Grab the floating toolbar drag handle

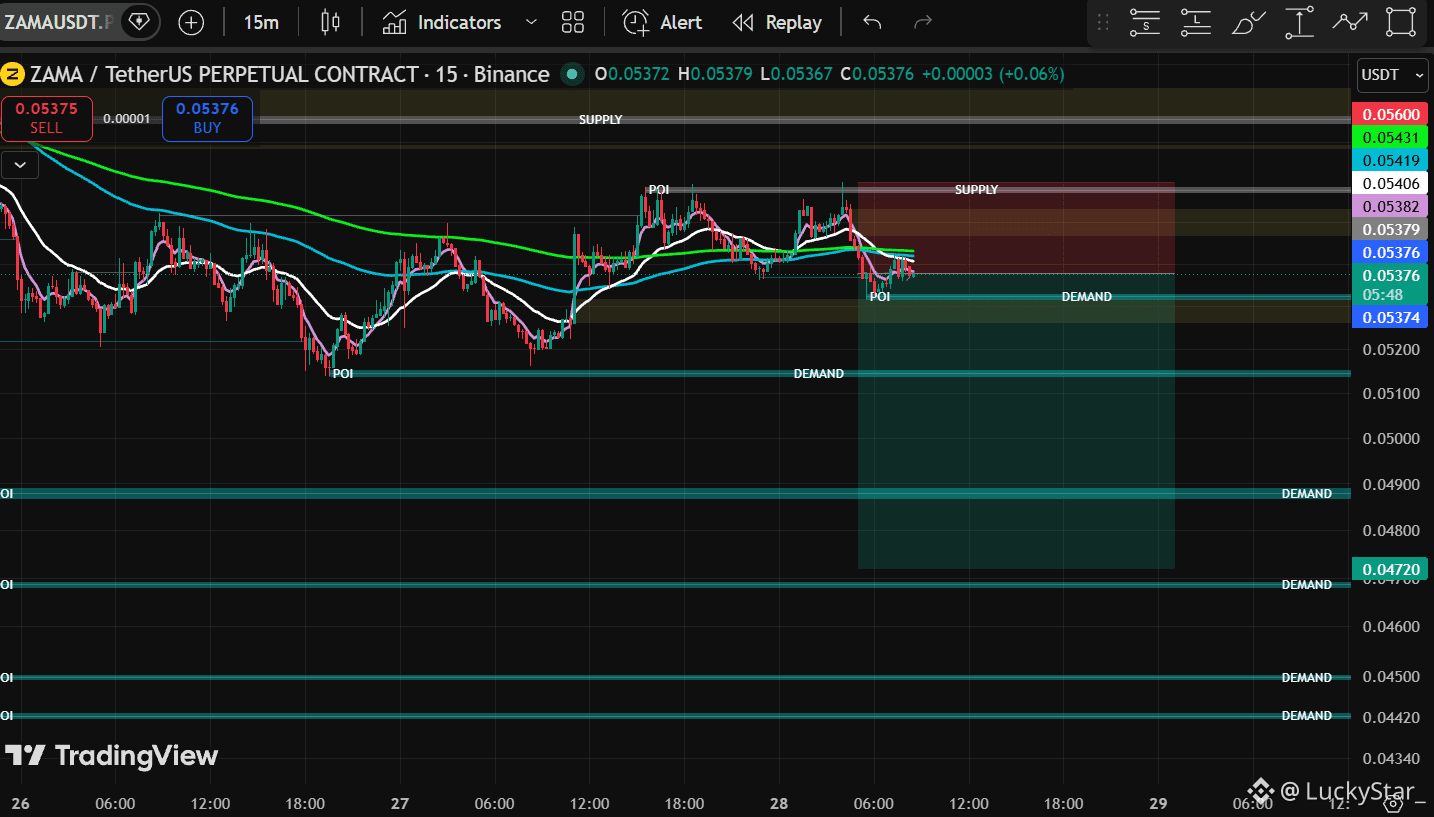pyautogui.click(x=1103, y=22)
